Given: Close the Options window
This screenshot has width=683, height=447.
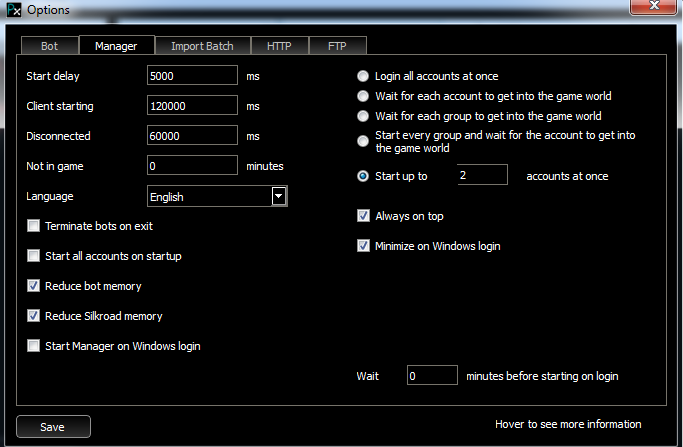Looking at the screenshot, I should pyautogui.click(x=654, y=7).
